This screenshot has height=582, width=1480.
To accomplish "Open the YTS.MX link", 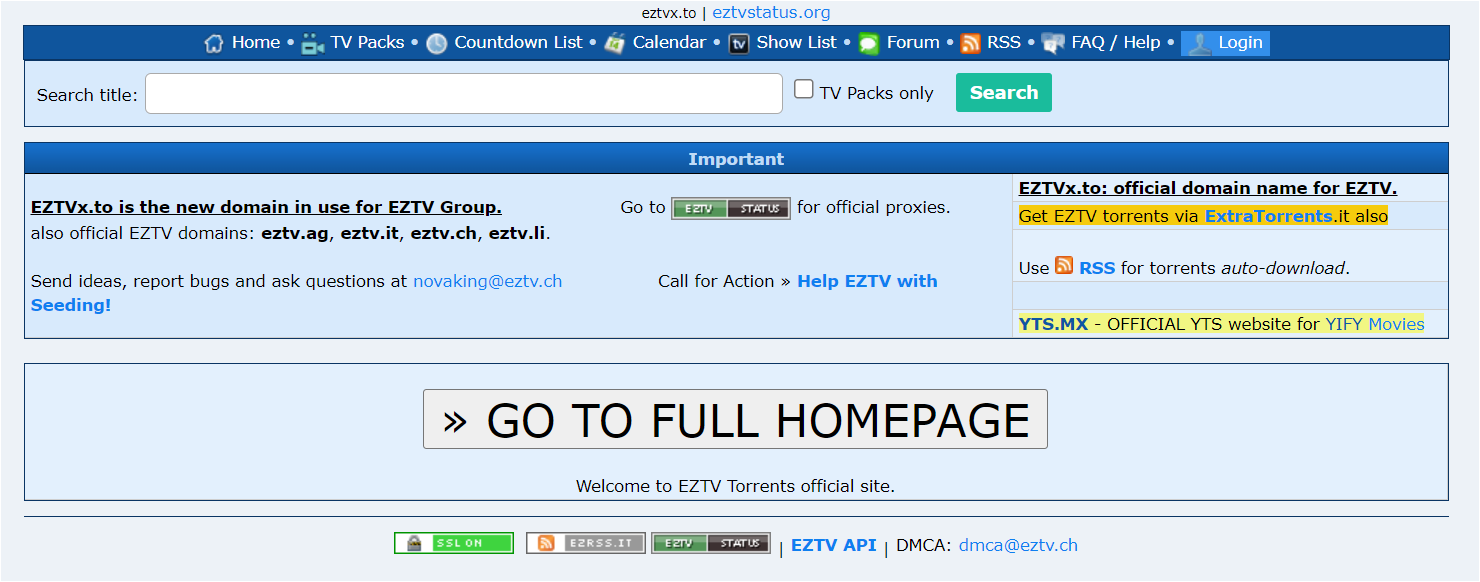I will (x=1053, y=324).
